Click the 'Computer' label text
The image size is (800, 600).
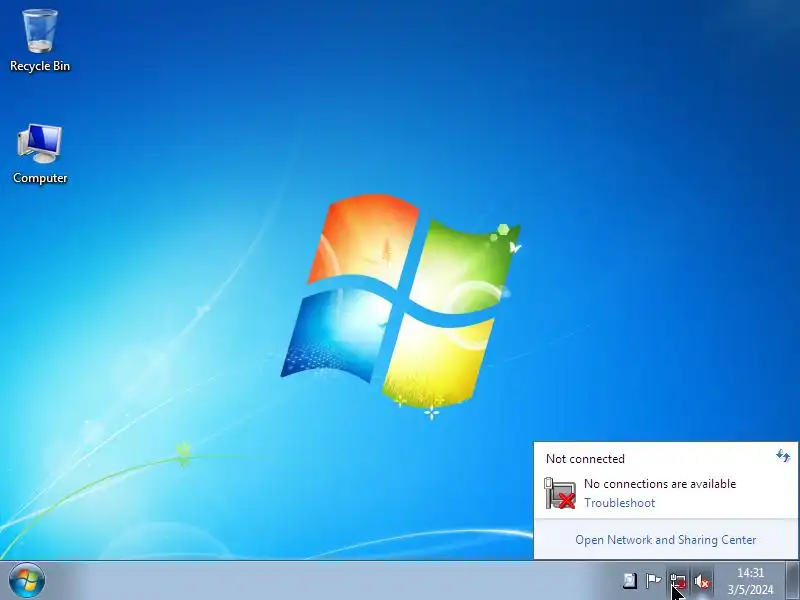pyautogui.click(x=40, y=178)
